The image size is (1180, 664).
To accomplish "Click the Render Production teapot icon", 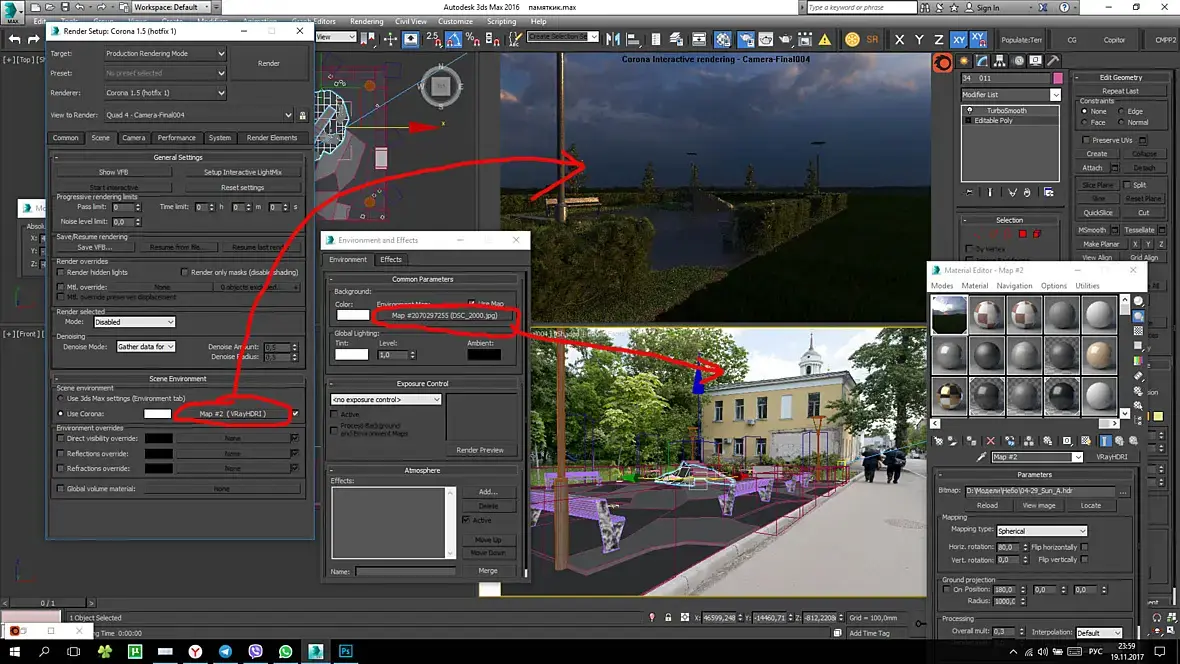I will tap(786, 39).
